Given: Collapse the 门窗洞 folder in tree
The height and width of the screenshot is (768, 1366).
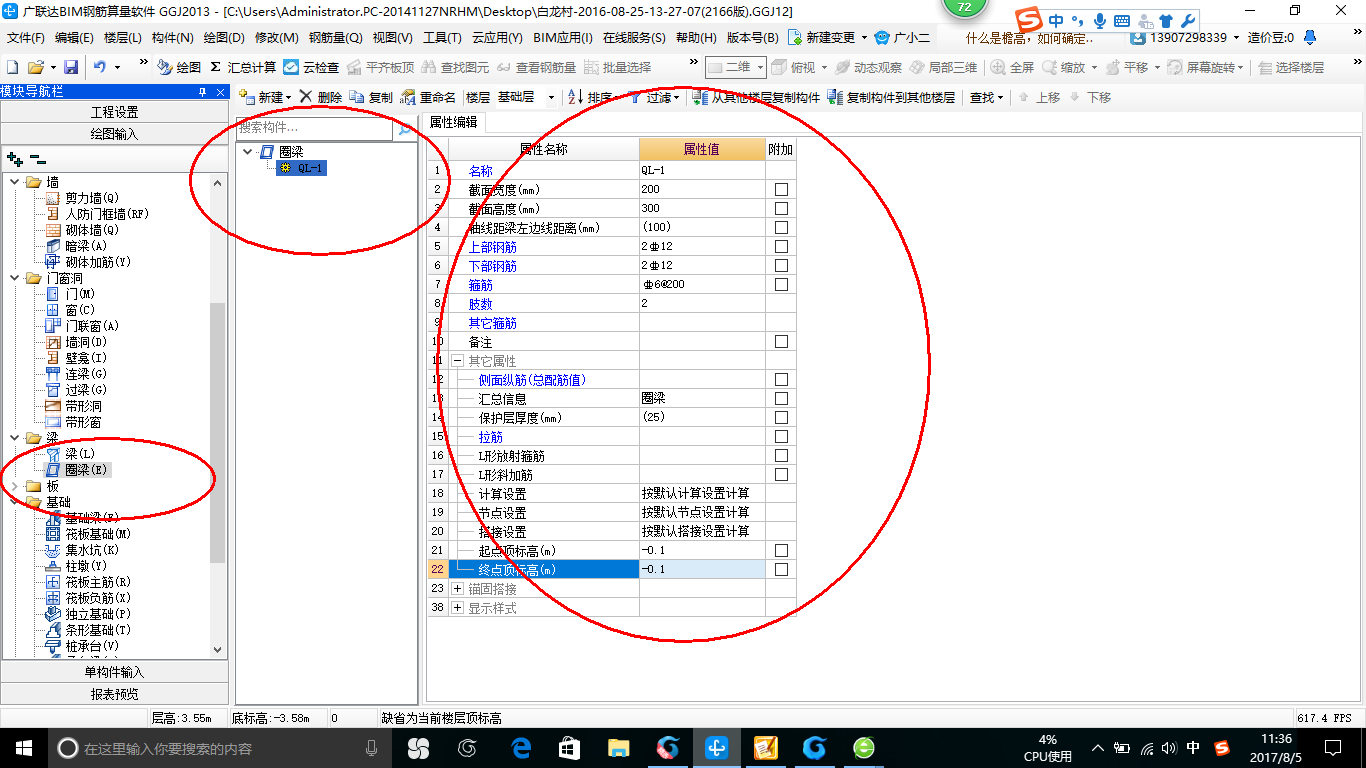Looking at the screenshot, I should click(x=14, y=278).
